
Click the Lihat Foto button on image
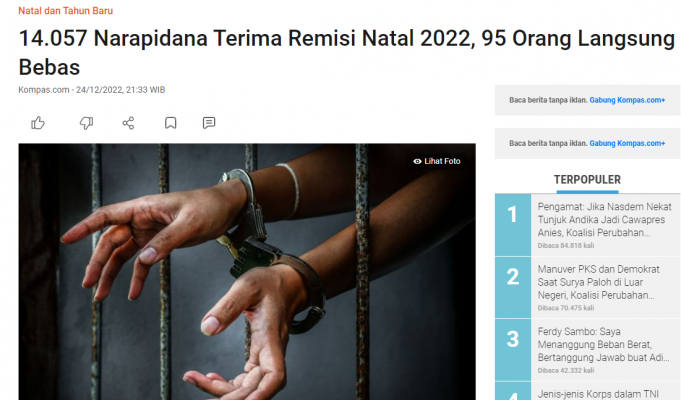coord(437,161)
